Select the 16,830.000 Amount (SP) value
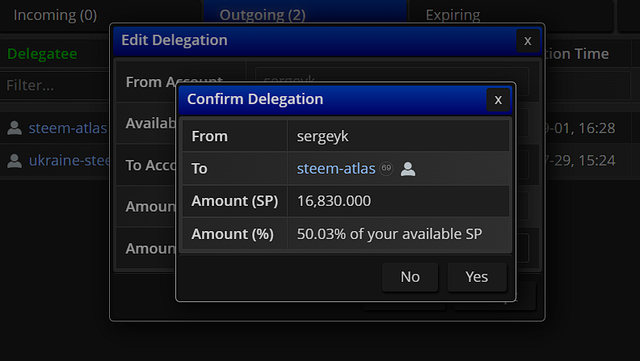This screenshot has height=361, width=640. [334, 201]
